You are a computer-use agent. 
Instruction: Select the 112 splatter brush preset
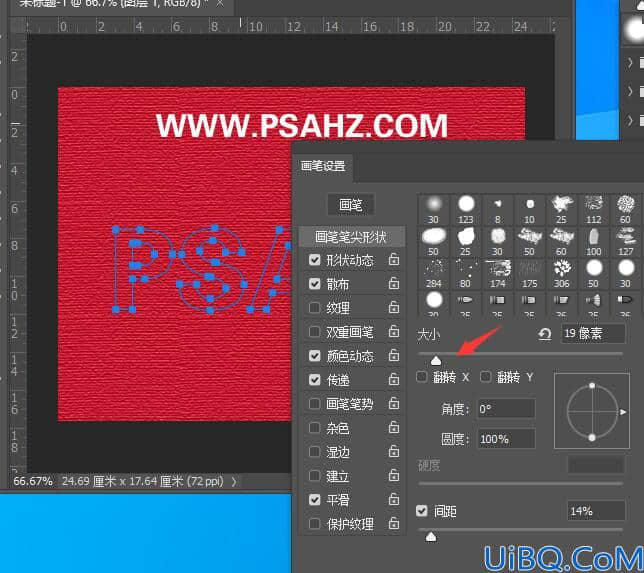593,209
